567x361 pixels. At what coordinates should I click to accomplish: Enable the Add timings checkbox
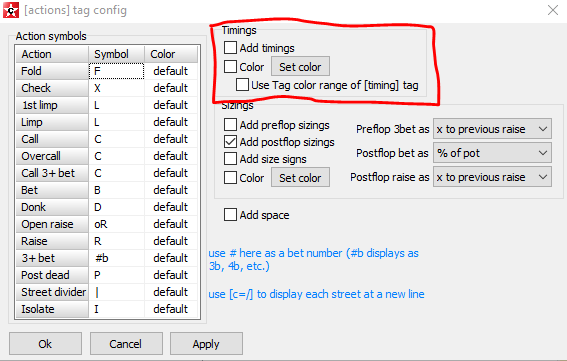click(230, 47)
